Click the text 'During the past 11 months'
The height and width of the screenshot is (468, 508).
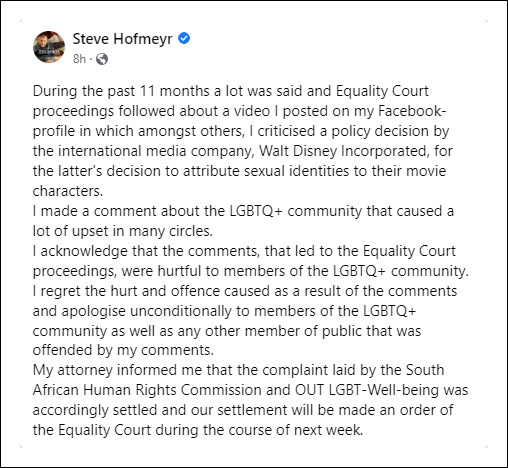(121, 91)
